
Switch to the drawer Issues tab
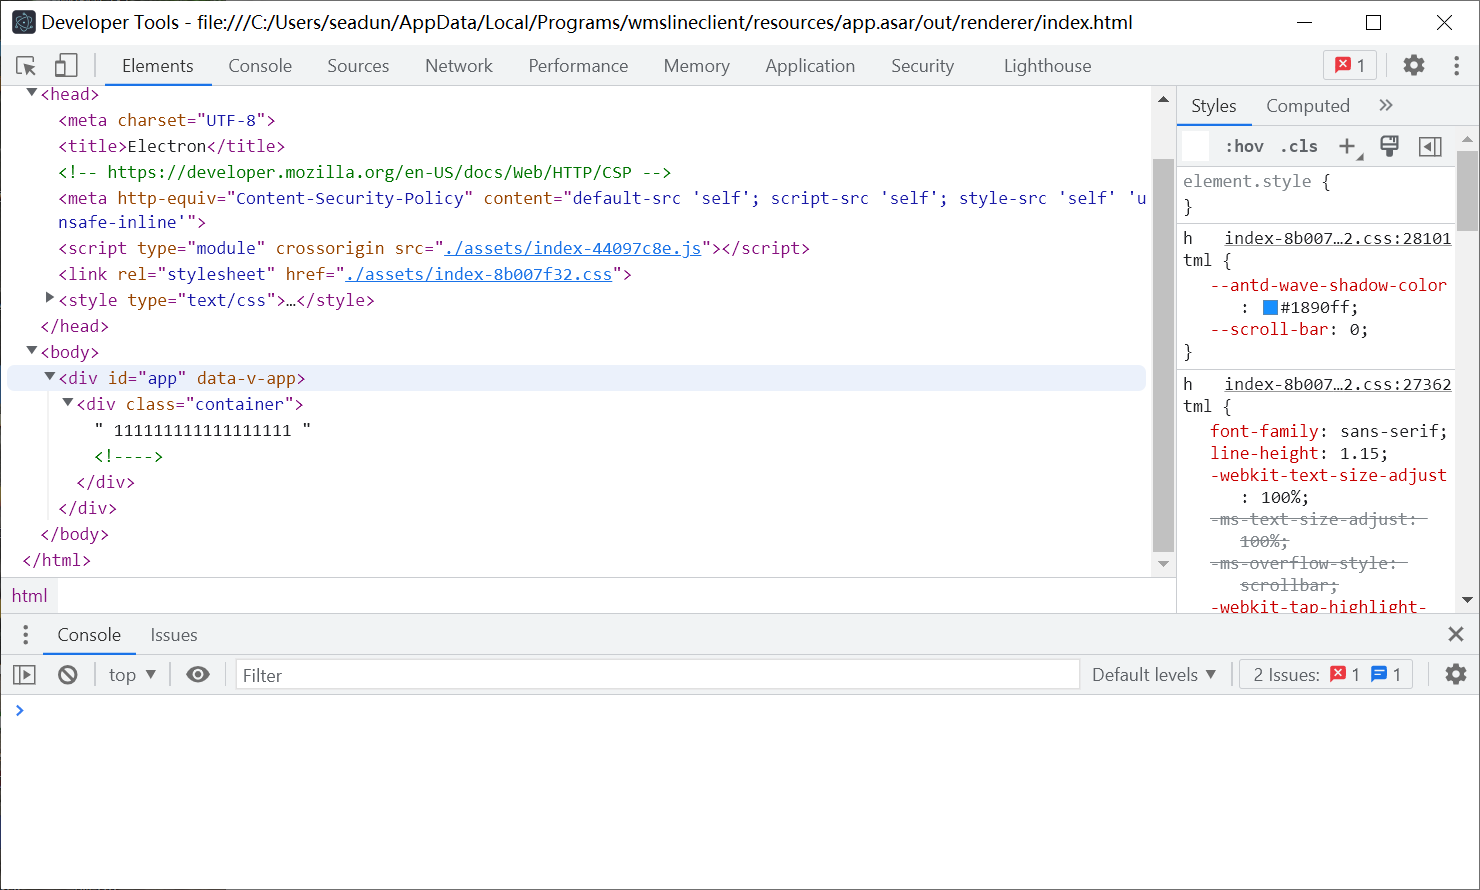click(x=174, y=635)
